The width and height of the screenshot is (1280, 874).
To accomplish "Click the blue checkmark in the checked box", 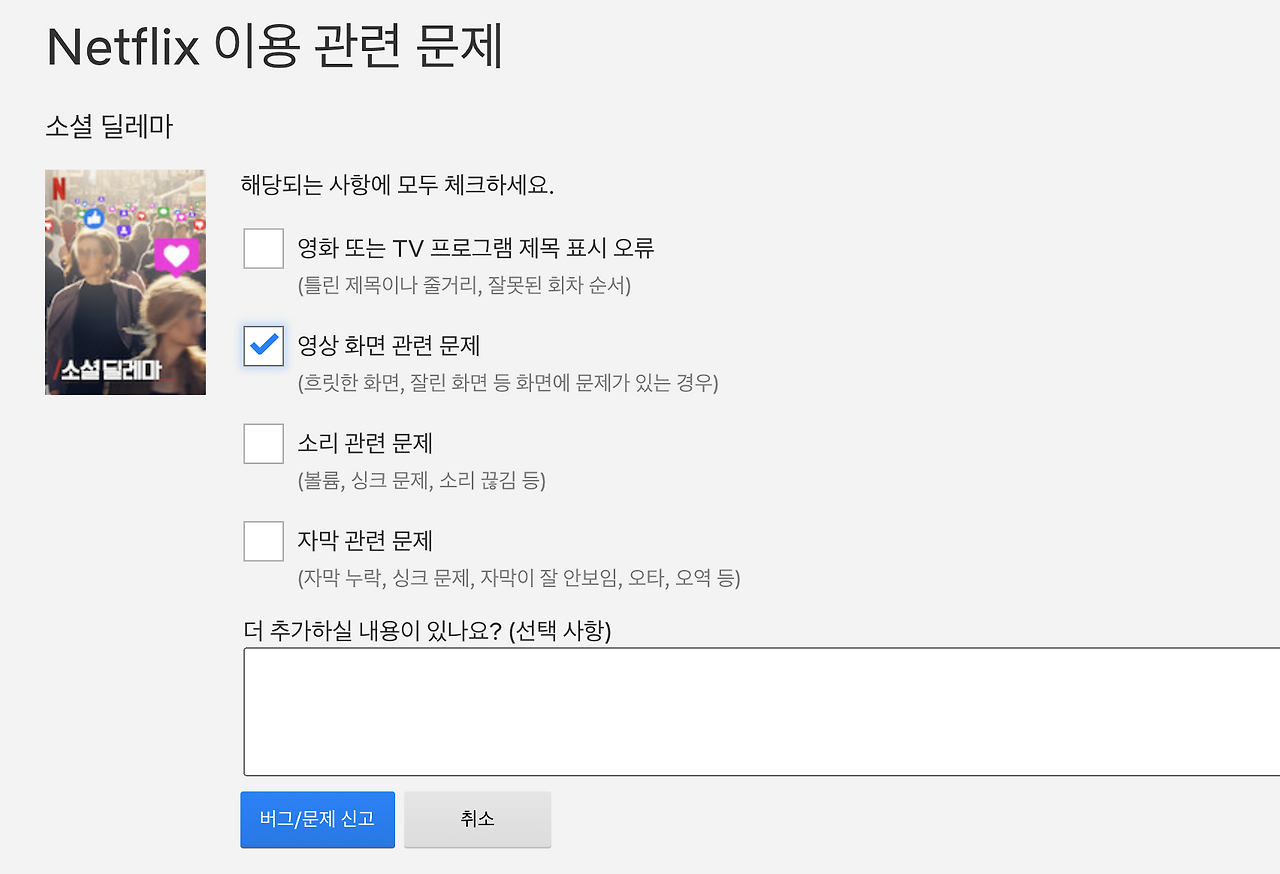I will coord(264,345).
